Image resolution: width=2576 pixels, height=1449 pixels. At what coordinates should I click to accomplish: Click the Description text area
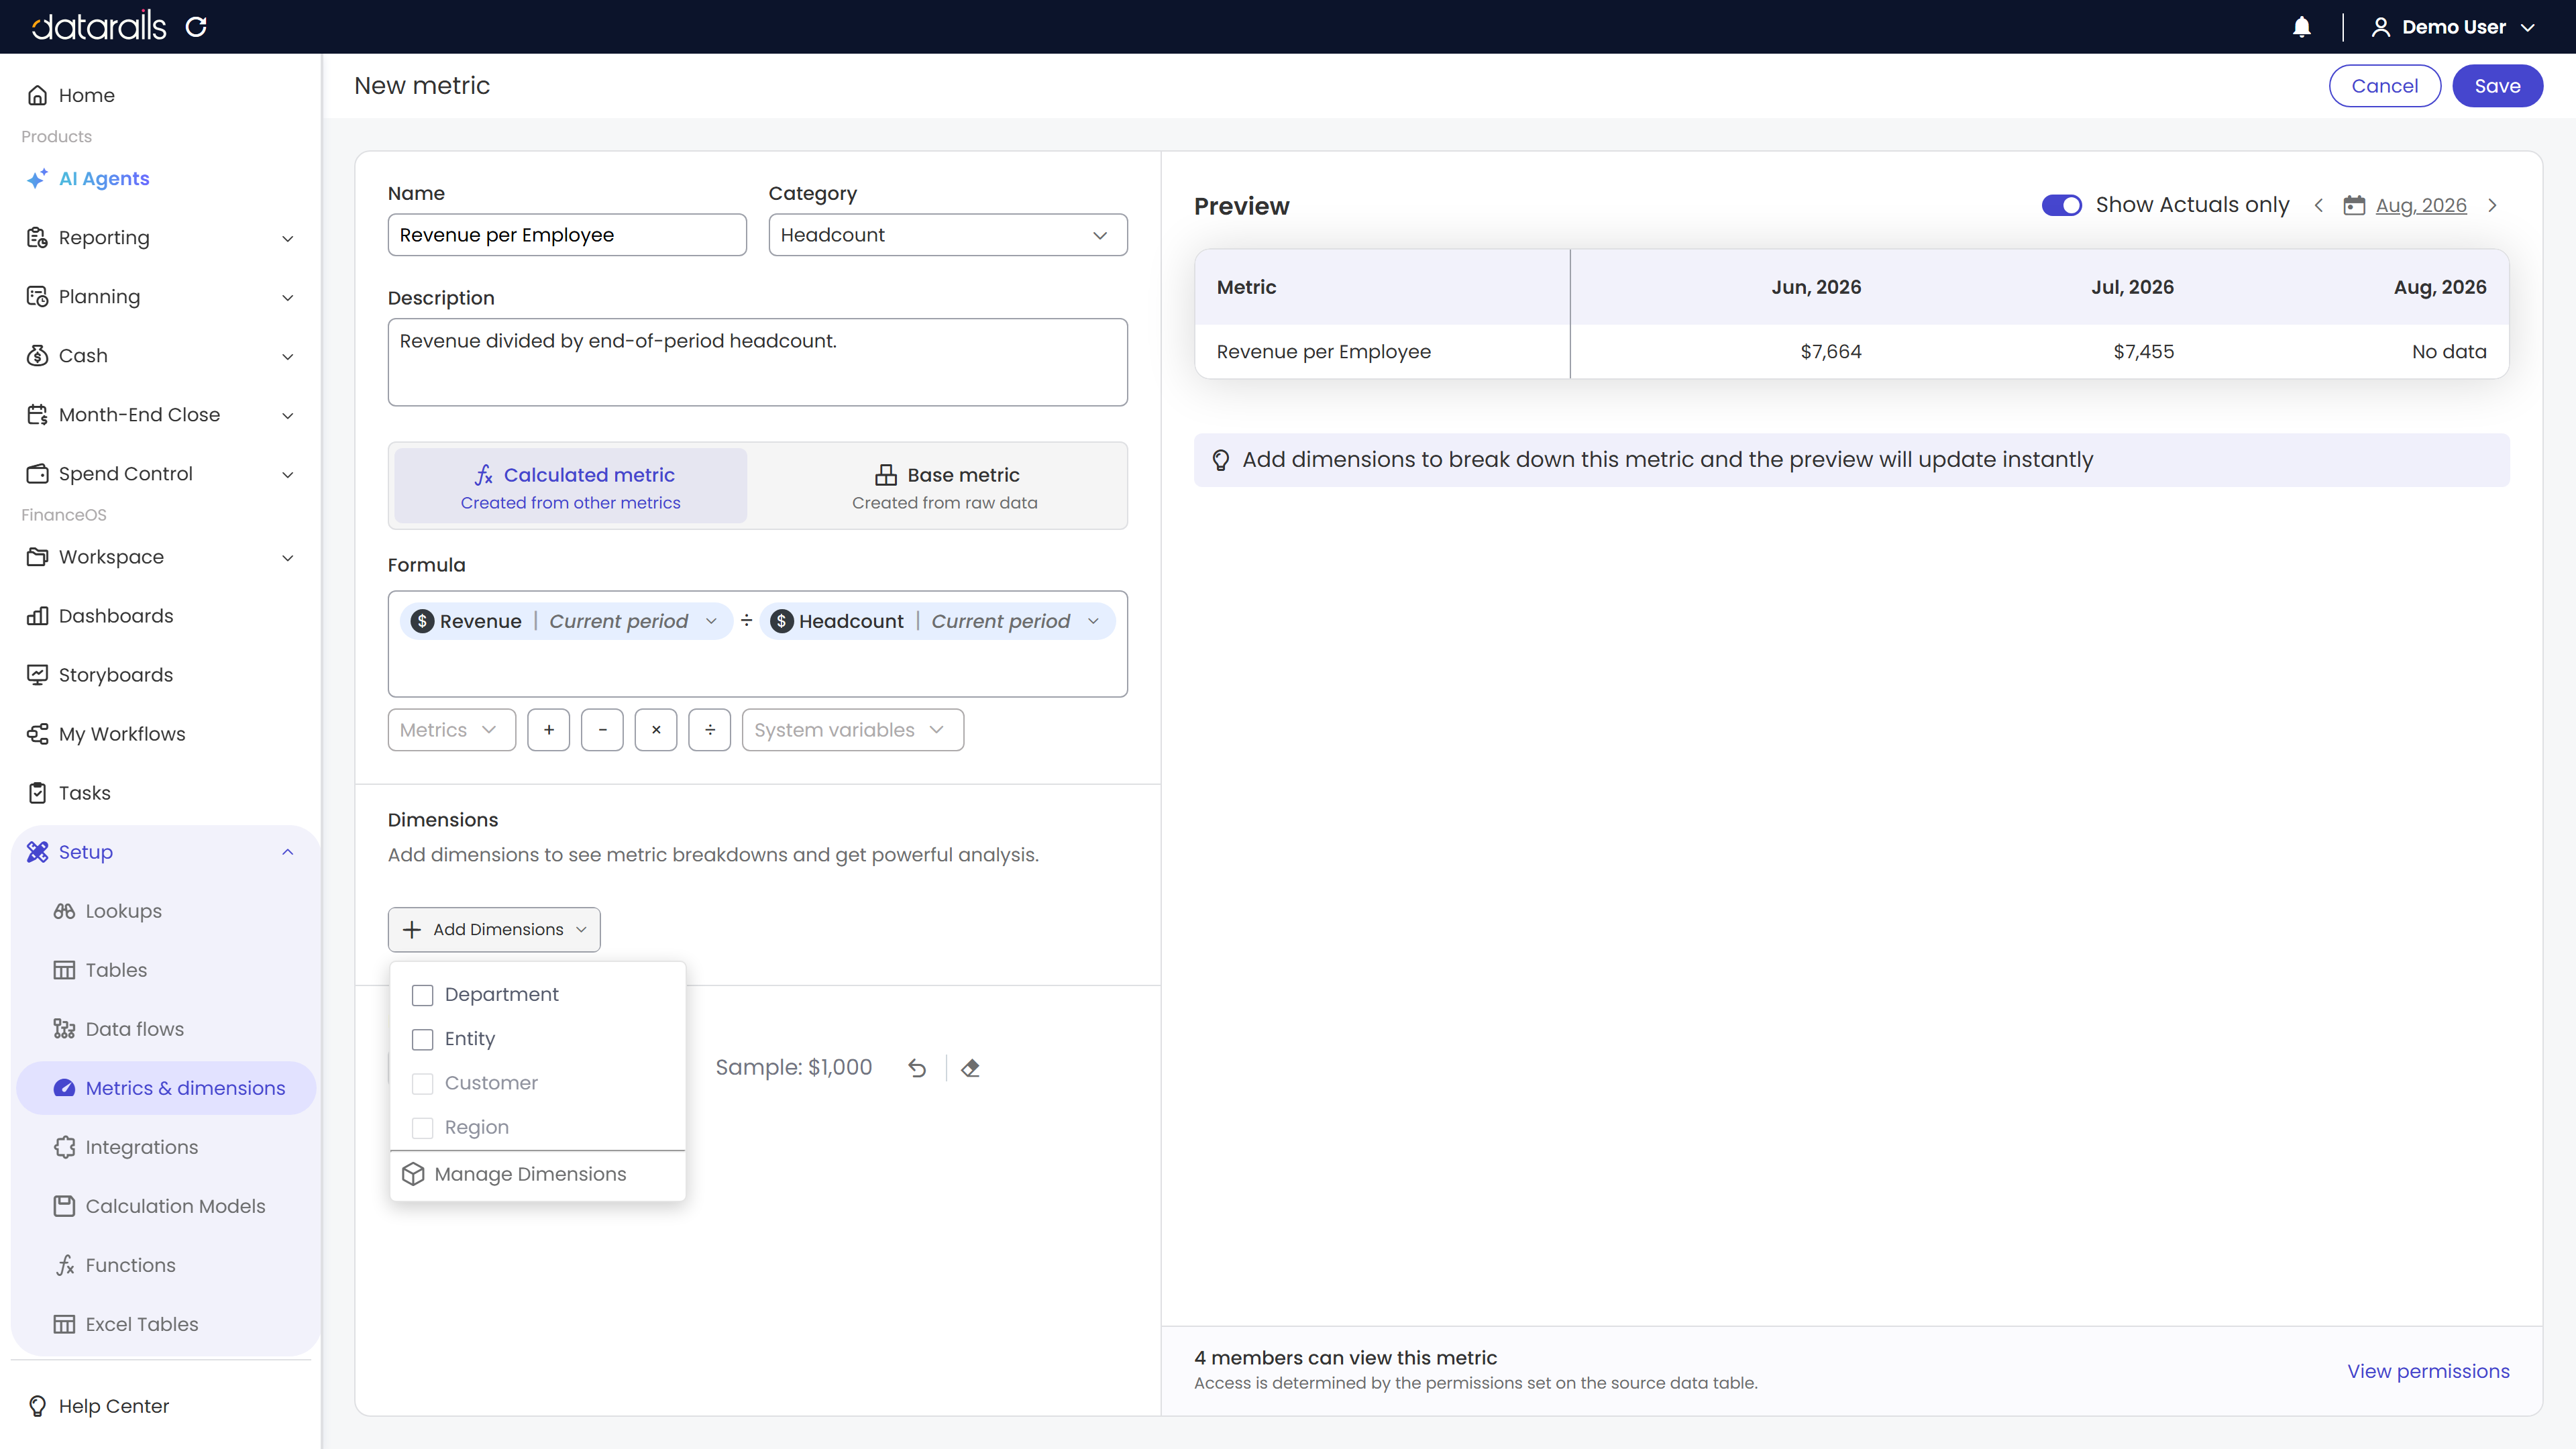(758, 362)
